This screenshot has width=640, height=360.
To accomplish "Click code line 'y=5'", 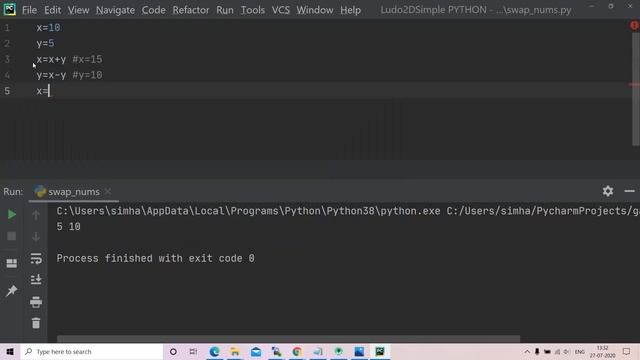I will point(45,43).
